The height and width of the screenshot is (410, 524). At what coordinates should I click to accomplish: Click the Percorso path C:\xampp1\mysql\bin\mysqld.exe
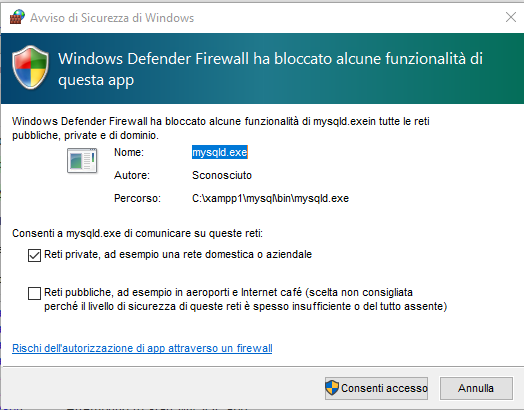click(270, 198)
